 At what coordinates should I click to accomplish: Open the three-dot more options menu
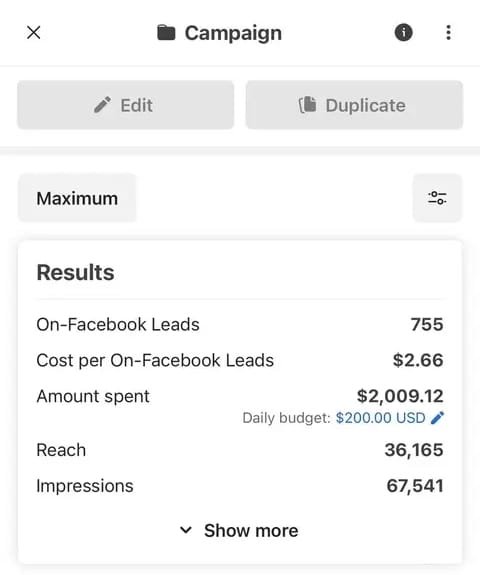(448, 33)
